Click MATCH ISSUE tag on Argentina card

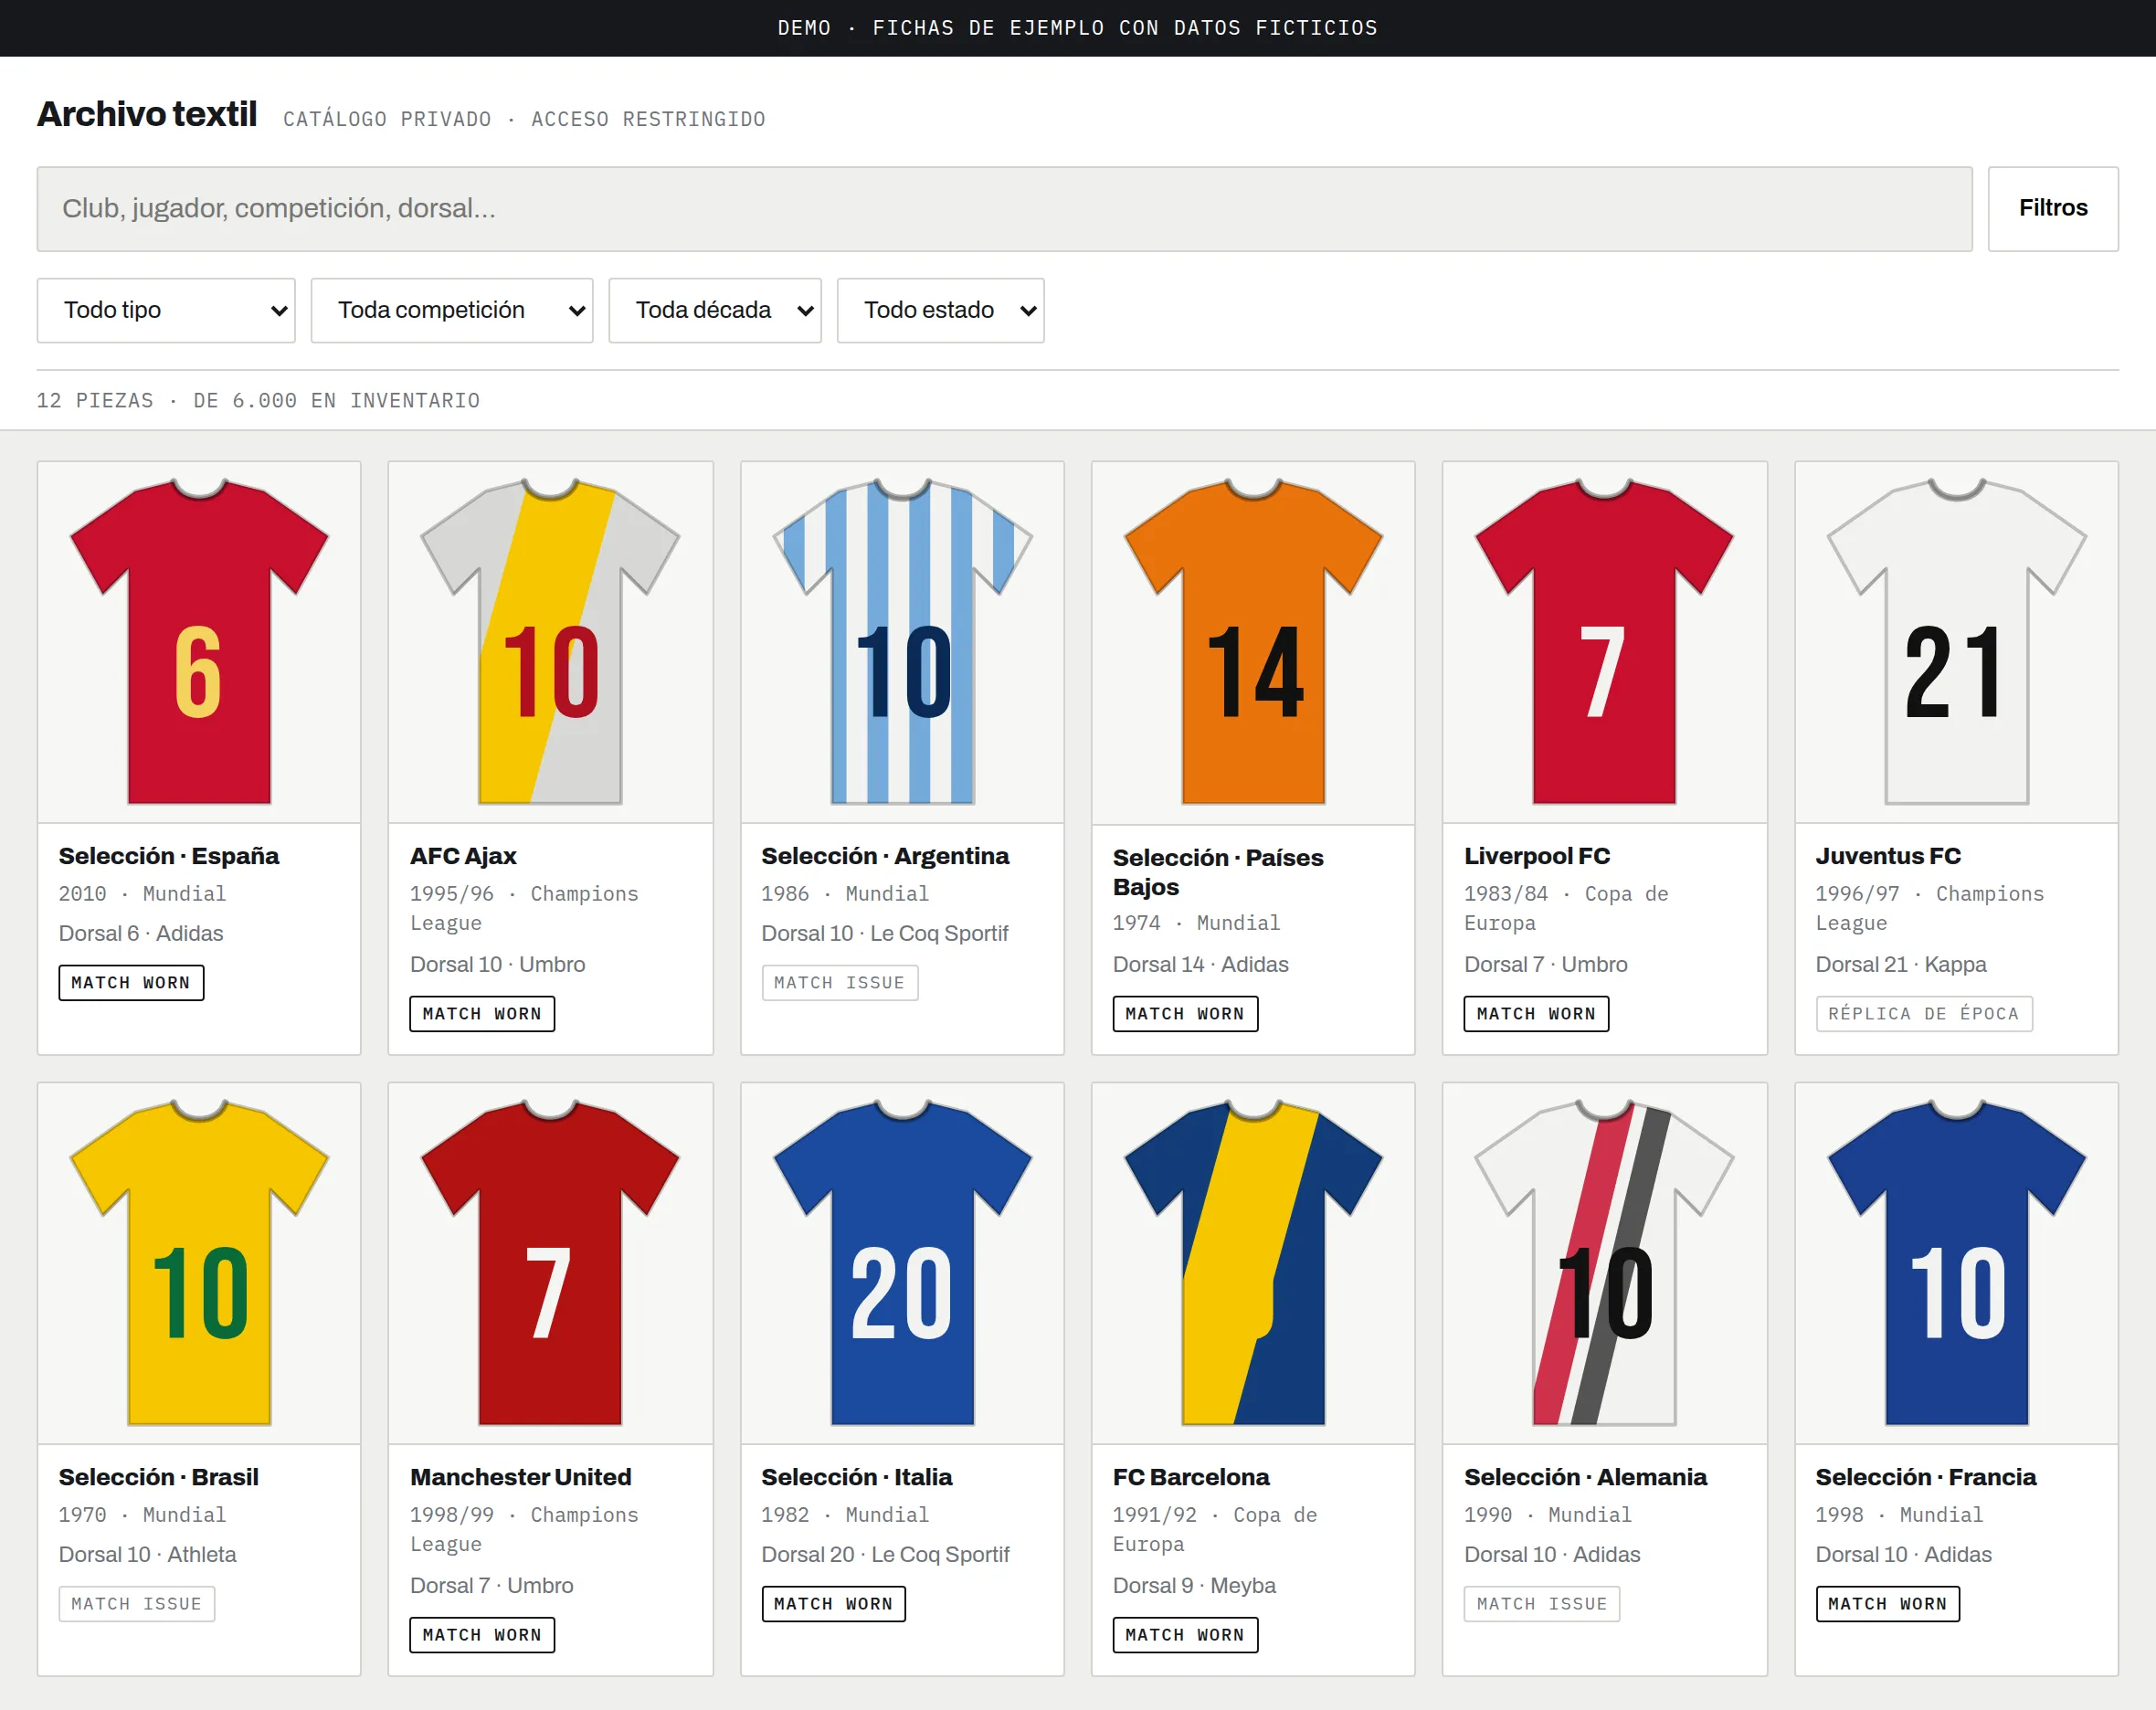839,982
